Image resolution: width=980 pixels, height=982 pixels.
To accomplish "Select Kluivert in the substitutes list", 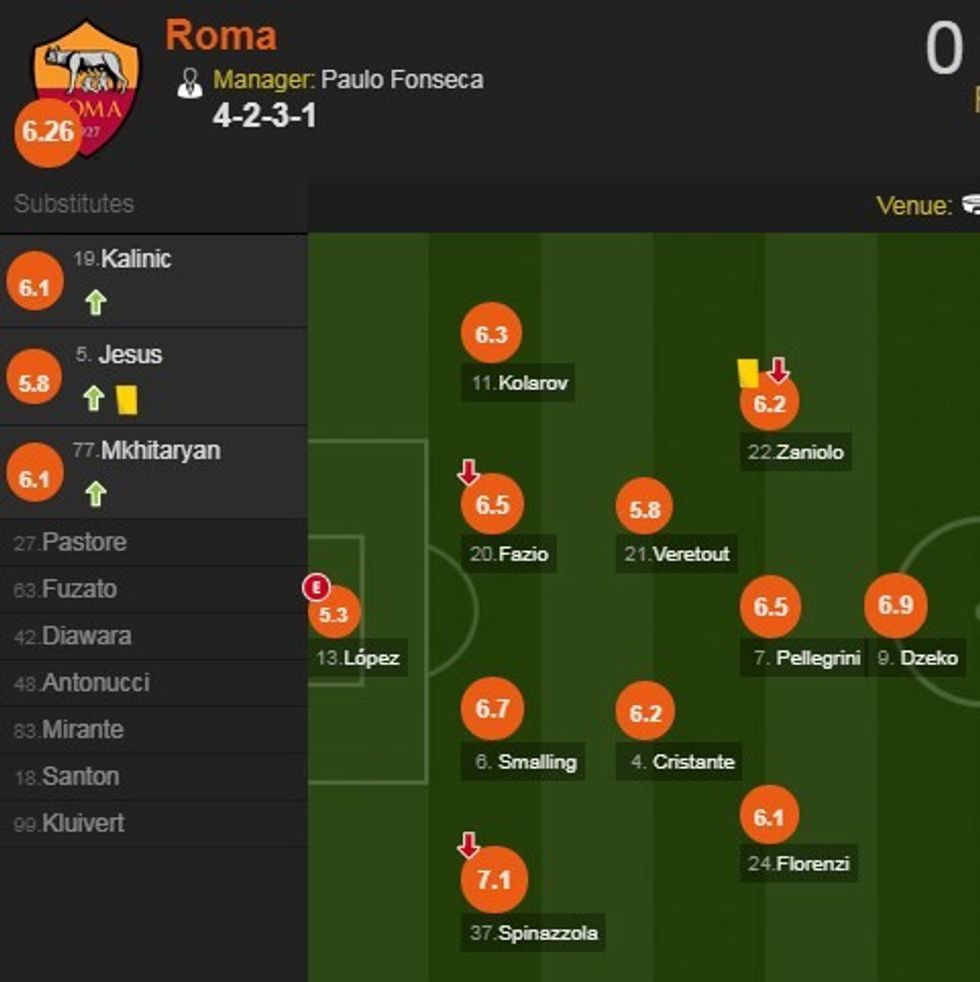I will click(83, 824).
